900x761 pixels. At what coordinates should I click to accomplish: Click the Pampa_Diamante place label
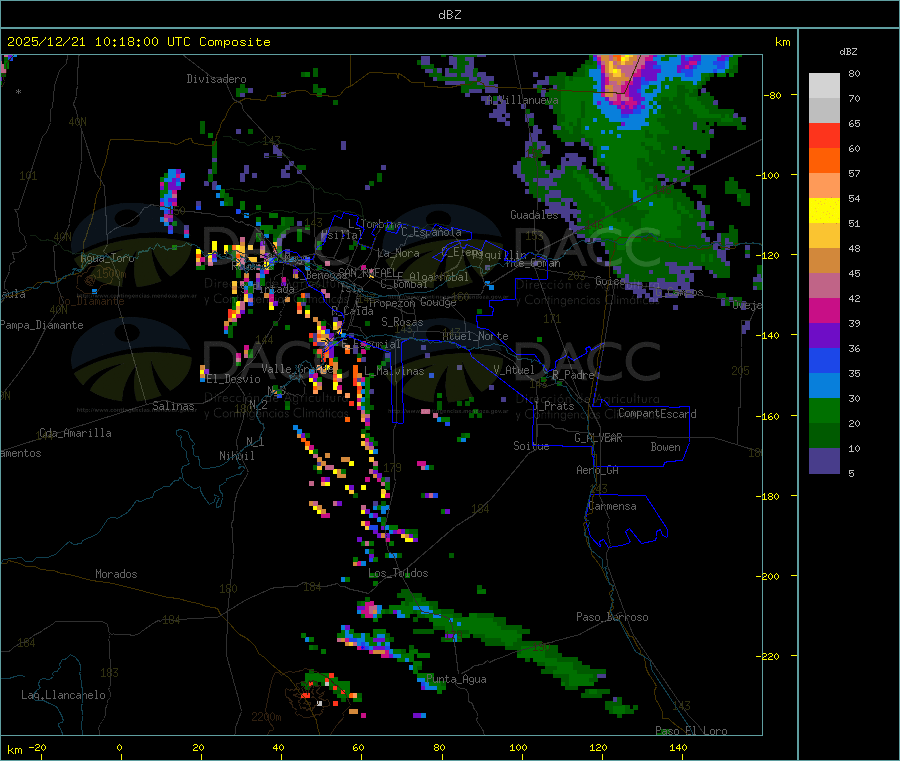click(42, 325)
